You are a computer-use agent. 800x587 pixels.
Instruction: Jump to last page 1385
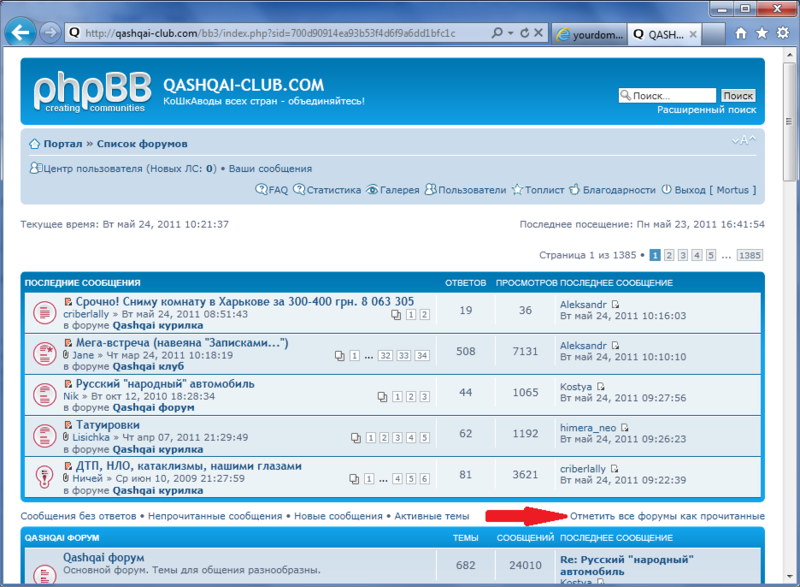[x=749, y=255]
